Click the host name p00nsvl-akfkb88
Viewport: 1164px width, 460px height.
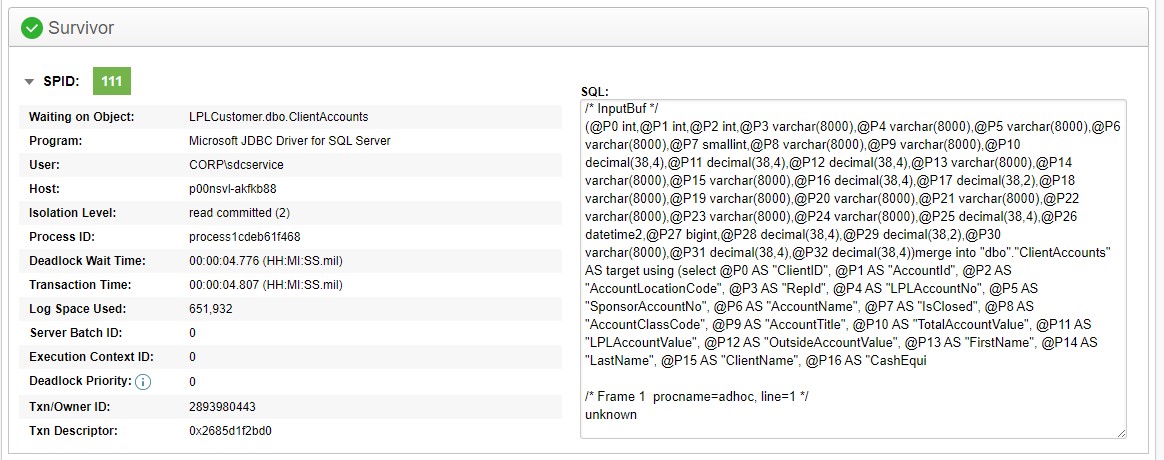233,189
